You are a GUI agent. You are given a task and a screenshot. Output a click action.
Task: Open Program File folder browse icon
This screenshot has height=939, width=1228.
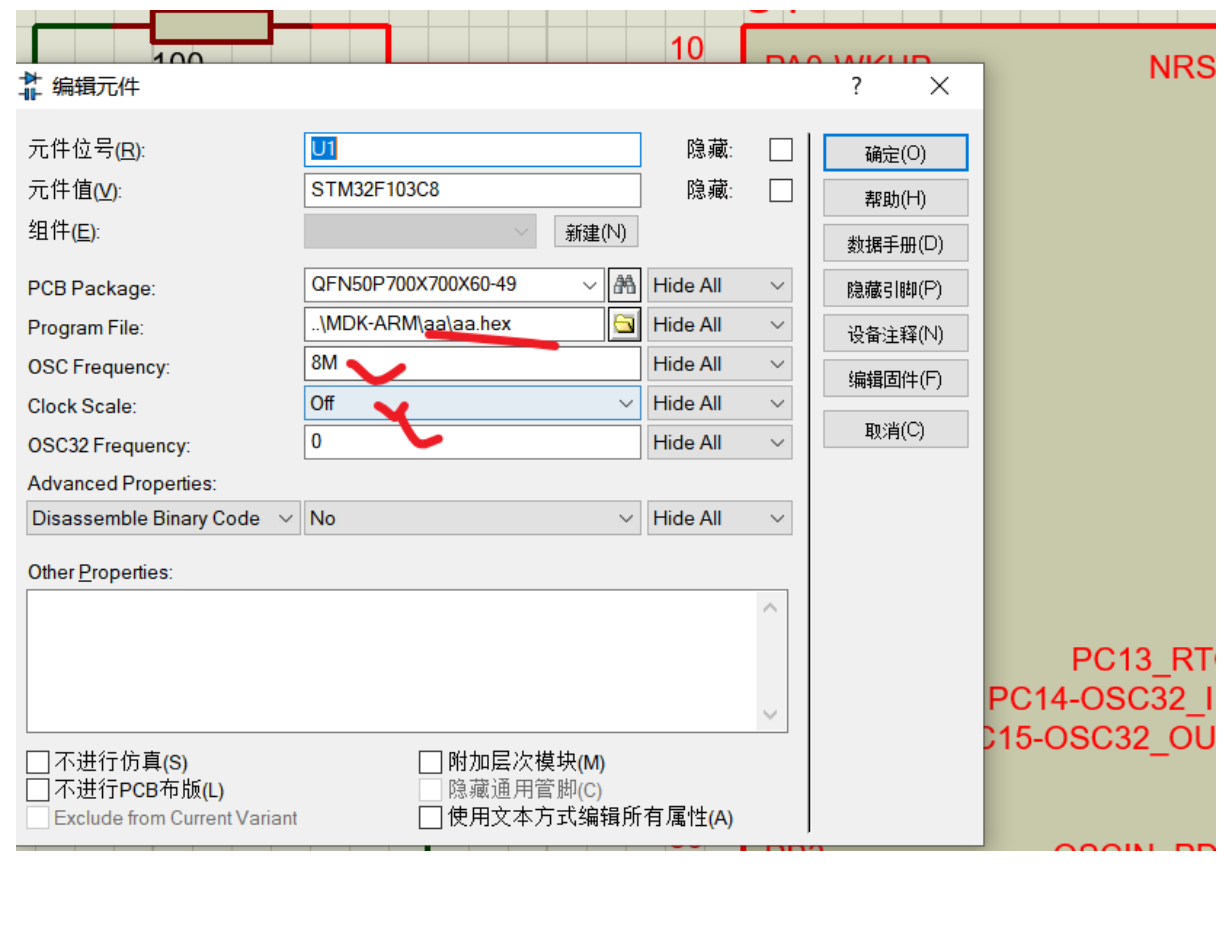point(624,324)
